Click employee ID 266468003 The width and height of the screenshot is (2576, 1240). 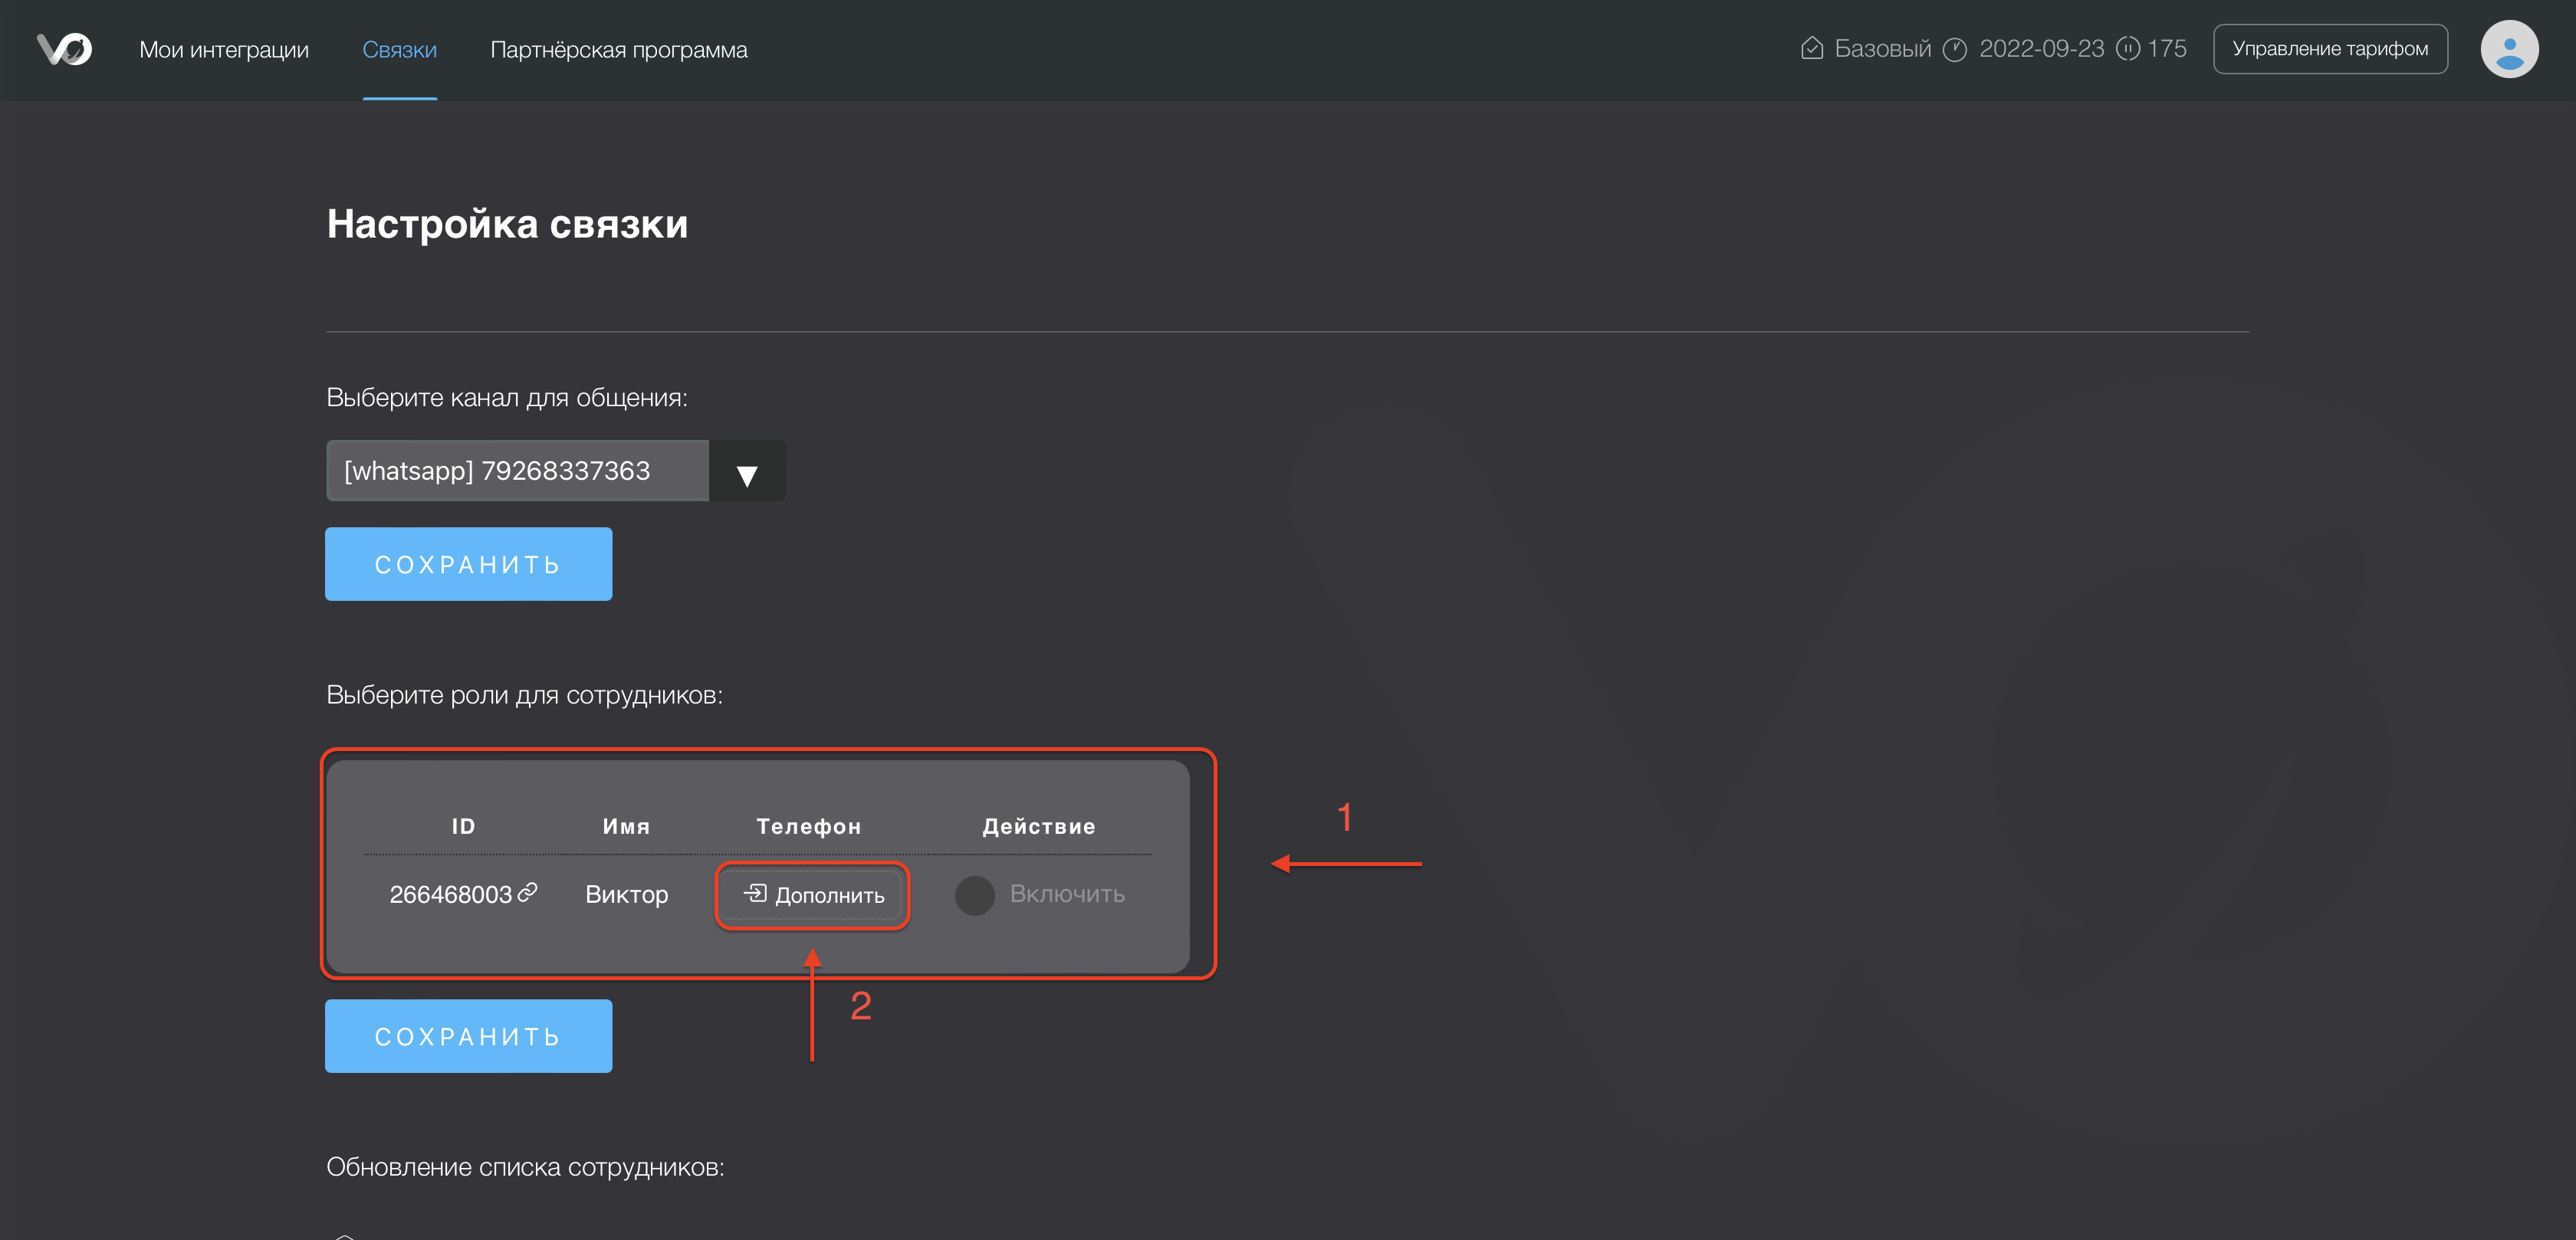(450, 895)
